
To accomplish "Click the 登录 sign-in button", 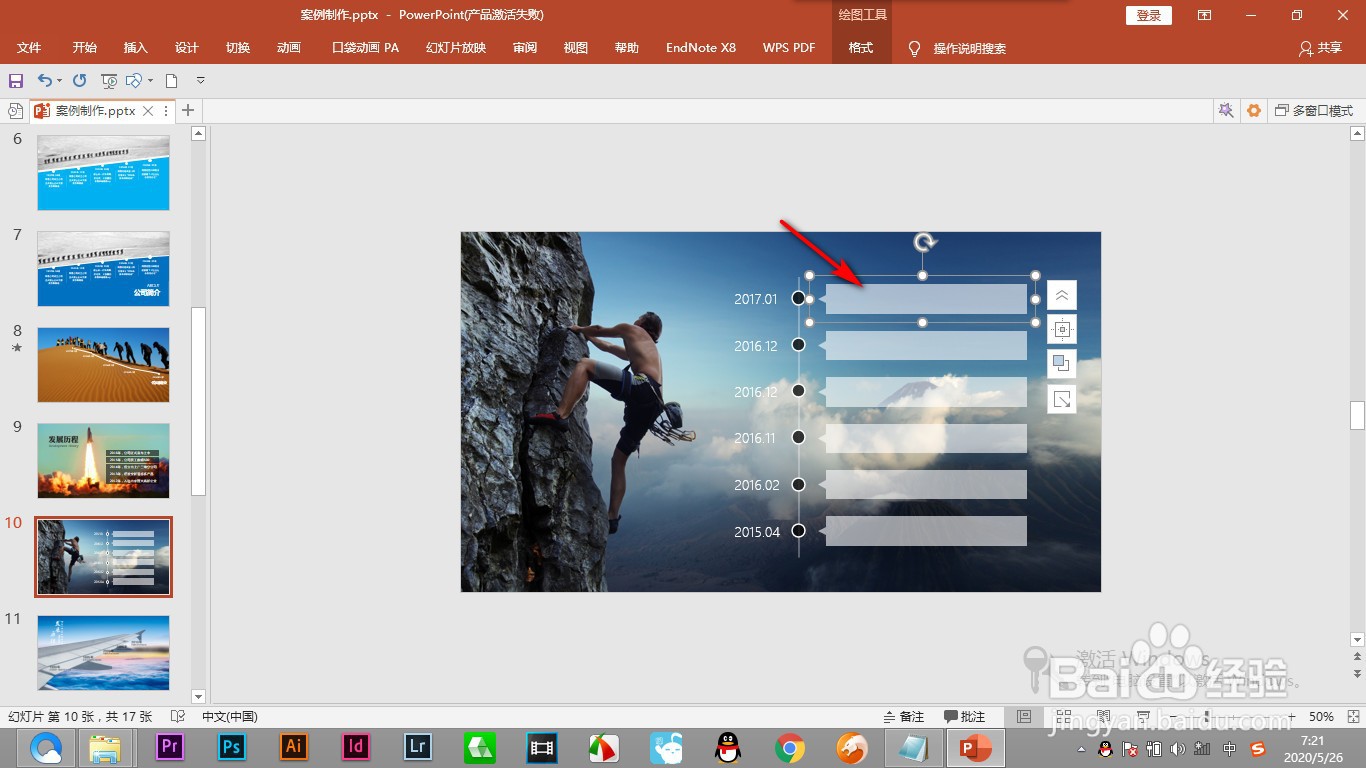I will [1149, 15].
